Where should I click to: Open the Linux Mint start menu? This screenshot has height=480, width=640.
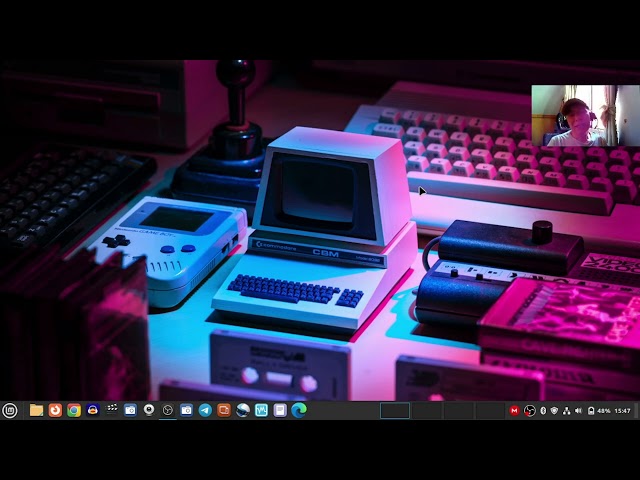pos(10,410)
